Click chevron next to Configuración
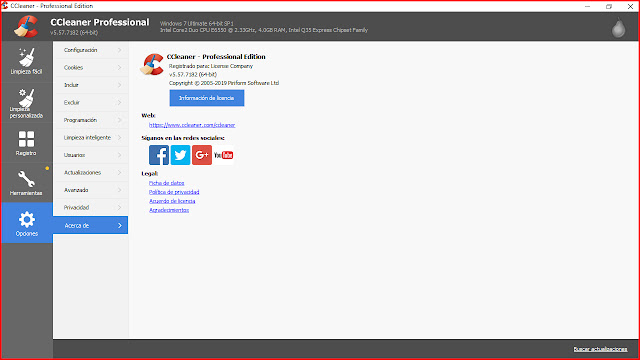The width and height of the screenshot is (640, 360). [120, 50]
